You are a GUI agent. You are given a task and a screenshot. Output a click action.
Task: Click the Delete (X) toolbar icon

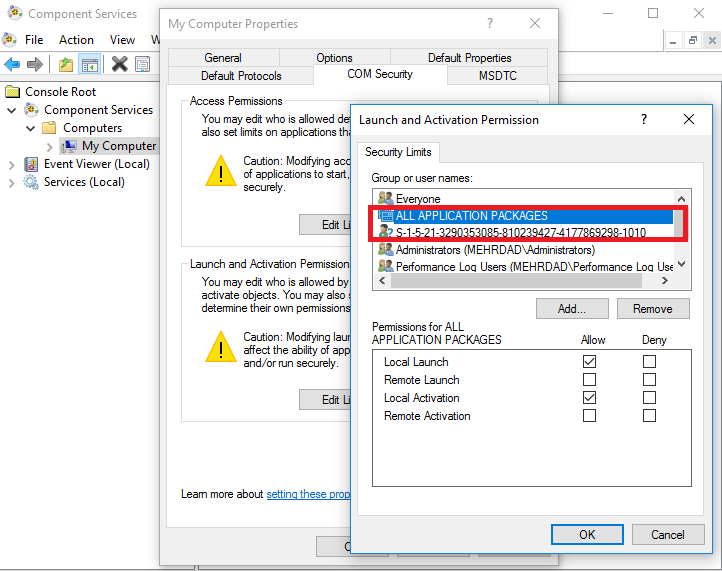[120, 64]
